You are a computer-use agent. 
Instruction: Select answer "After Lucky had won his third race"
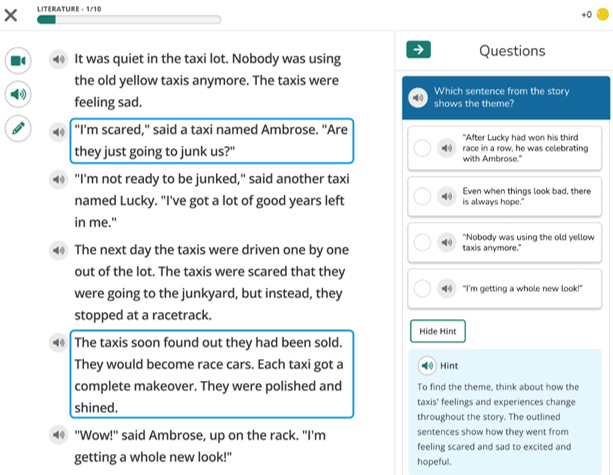pos(423,148)
